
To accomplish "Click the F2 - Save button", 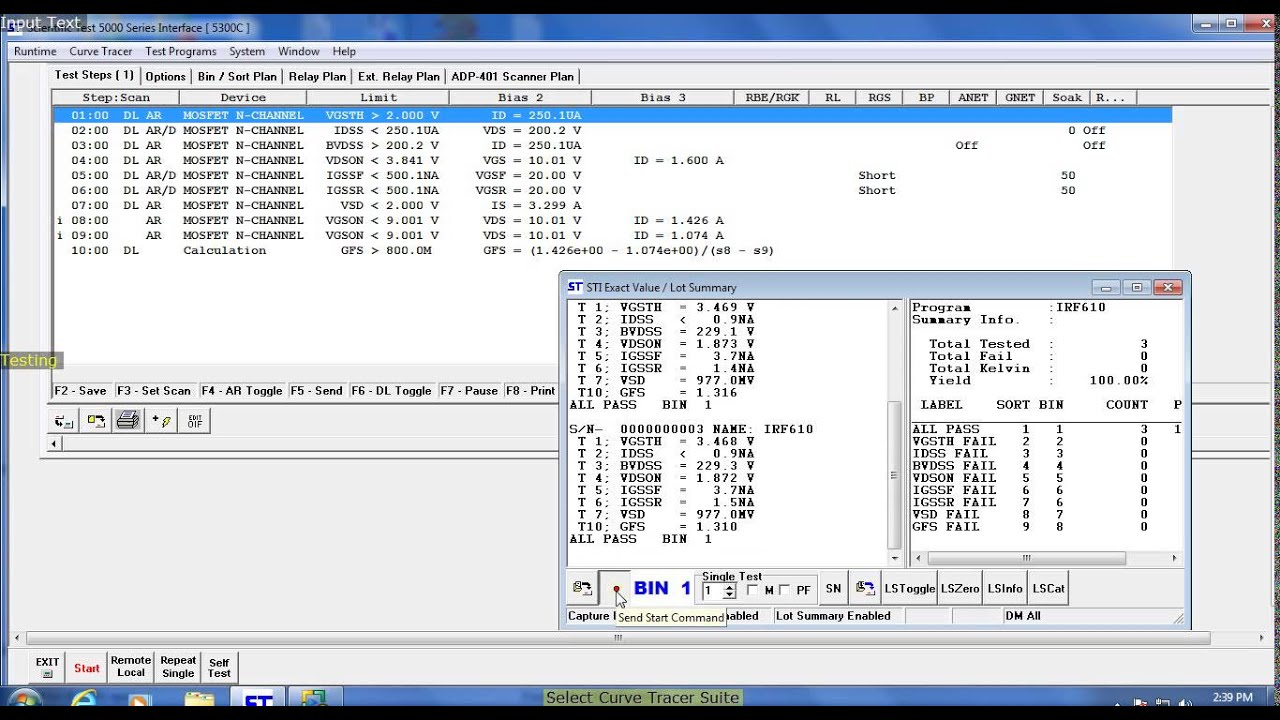I will [81, 391].
